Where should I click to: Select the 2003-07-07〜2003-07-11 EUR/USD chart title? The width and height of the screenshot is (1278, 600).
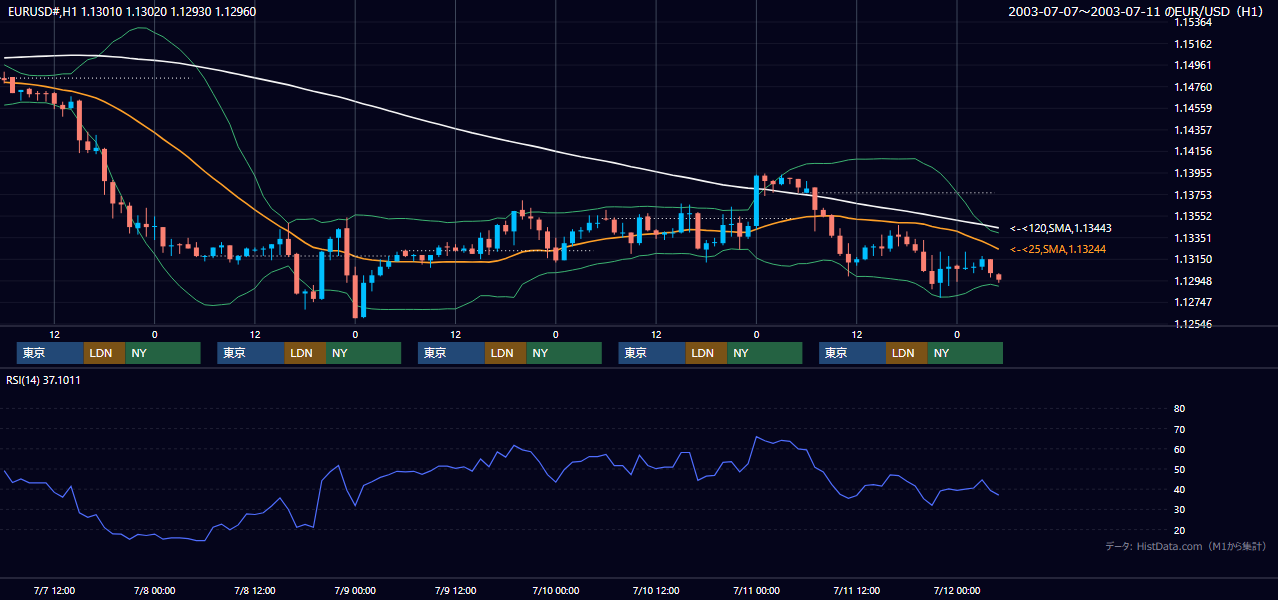tap(1136, 11)
